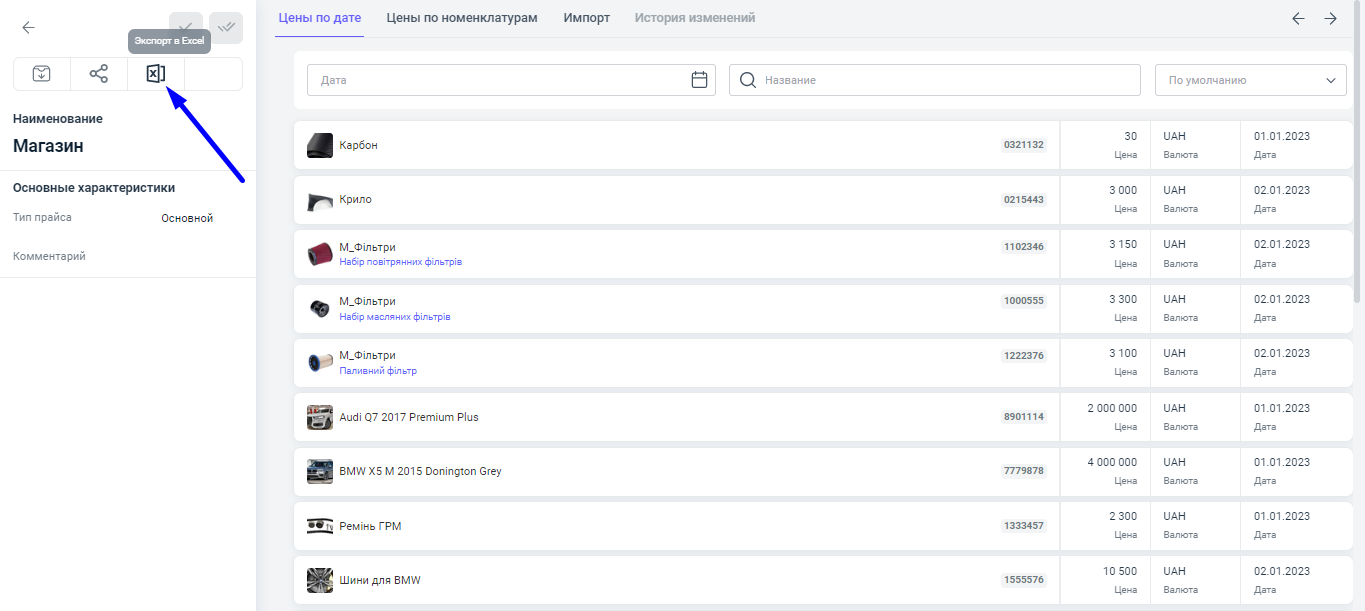Go back using the left arrow icon
Screen dimensions: 1365x611
(x=28, y=28)
